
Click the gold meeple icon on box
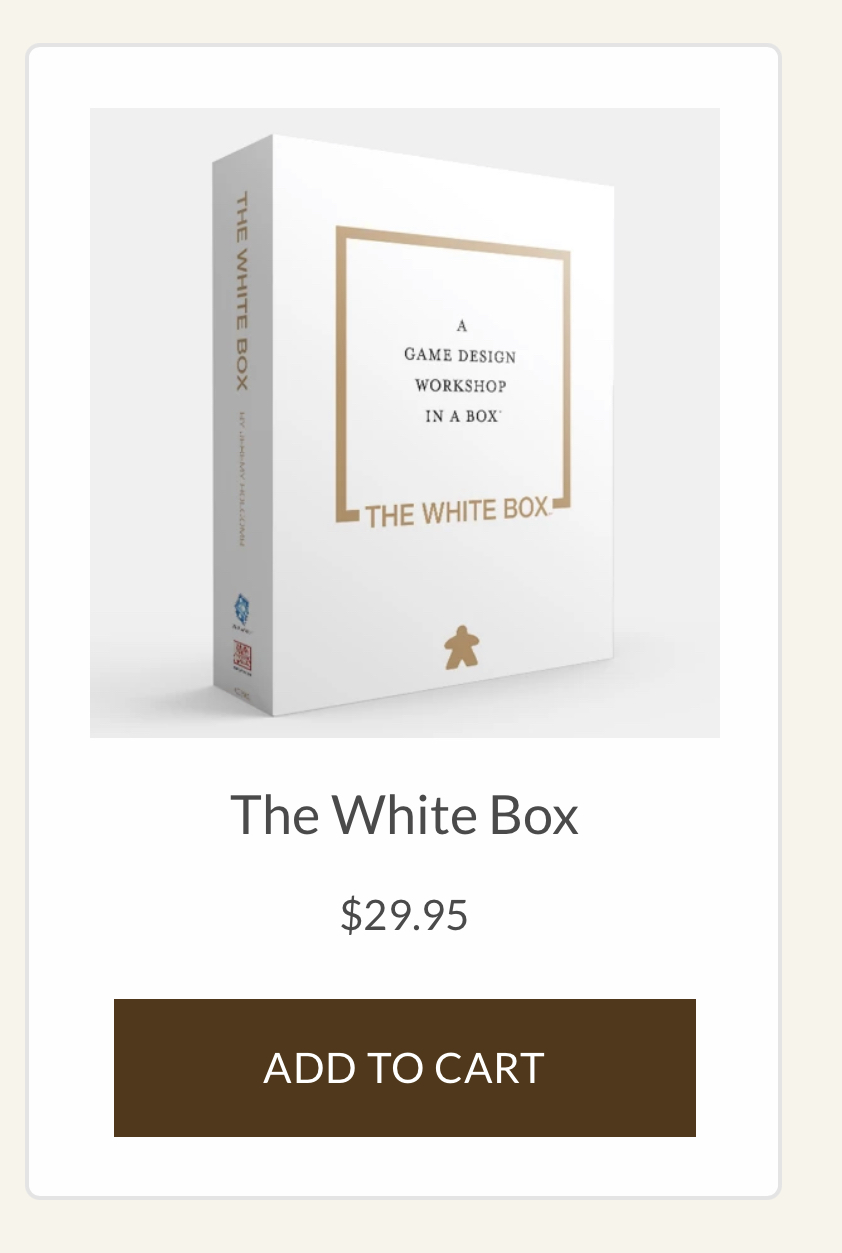coord(462,648)
